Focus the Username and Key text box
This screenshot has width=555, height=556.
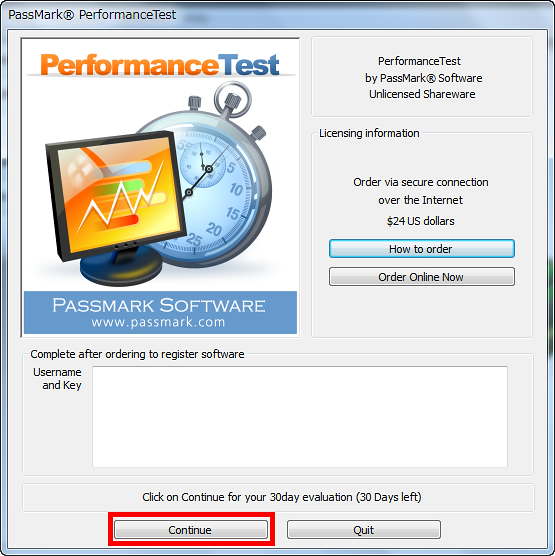[300, 417]
